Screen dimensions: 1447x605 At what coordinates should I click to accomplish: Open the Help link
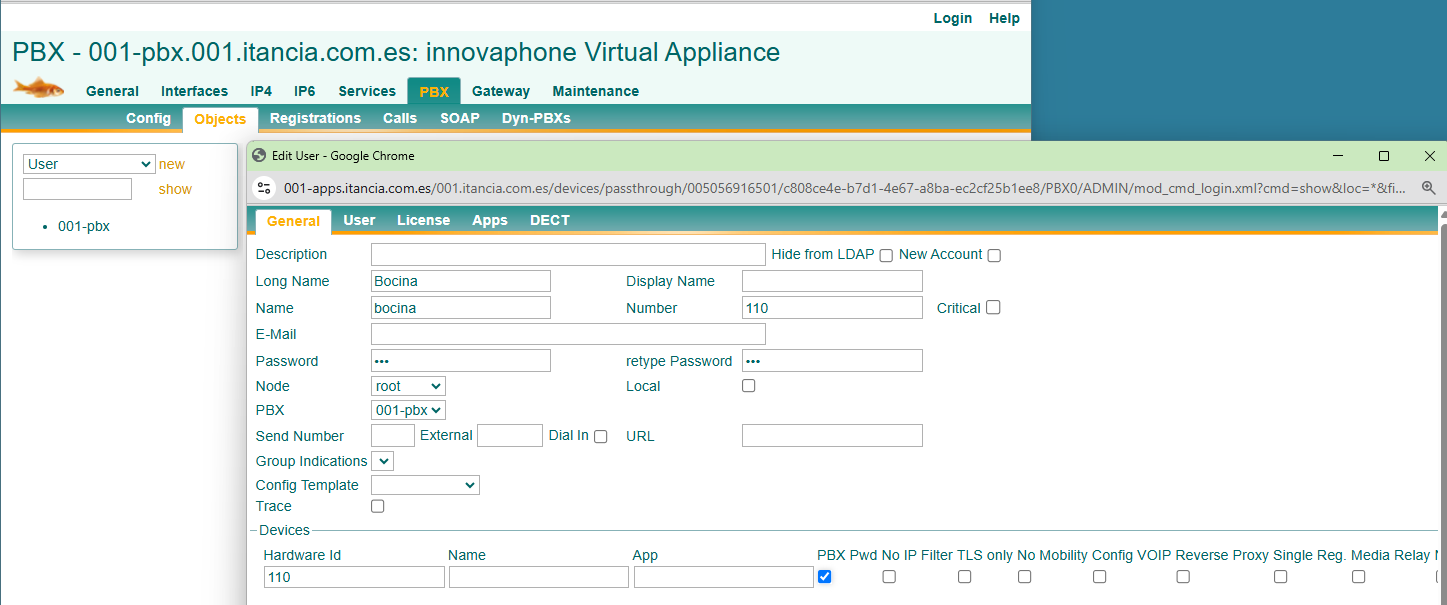coord(1004,18)
